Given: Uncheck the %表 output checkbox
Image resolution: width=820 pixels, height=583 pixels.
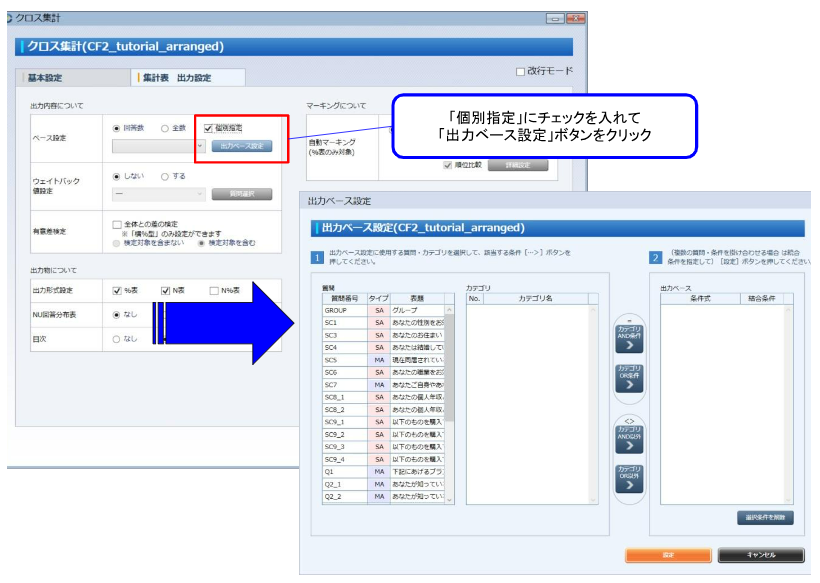Looking at the screenshot, I should (117, 290).
